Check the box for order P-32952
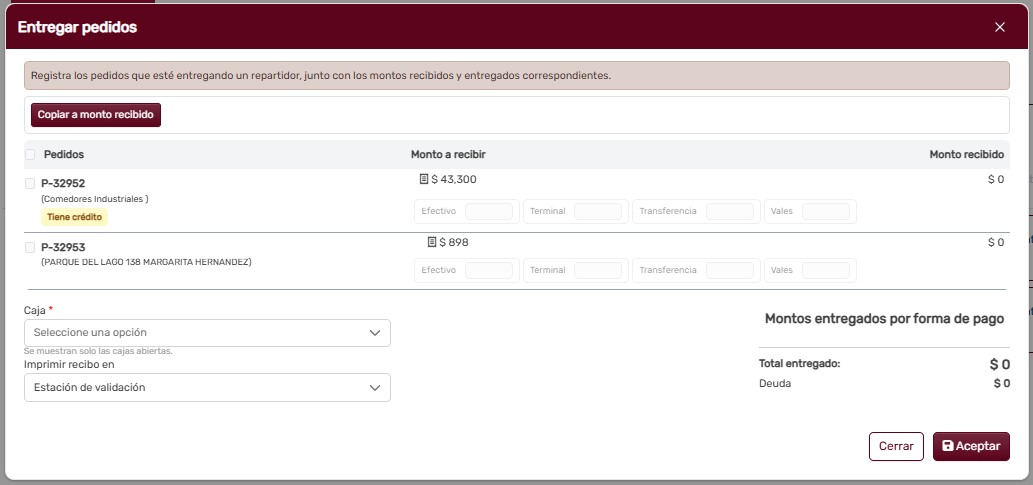The width and height of the screenshot is (1033, 485). [30, 183]
